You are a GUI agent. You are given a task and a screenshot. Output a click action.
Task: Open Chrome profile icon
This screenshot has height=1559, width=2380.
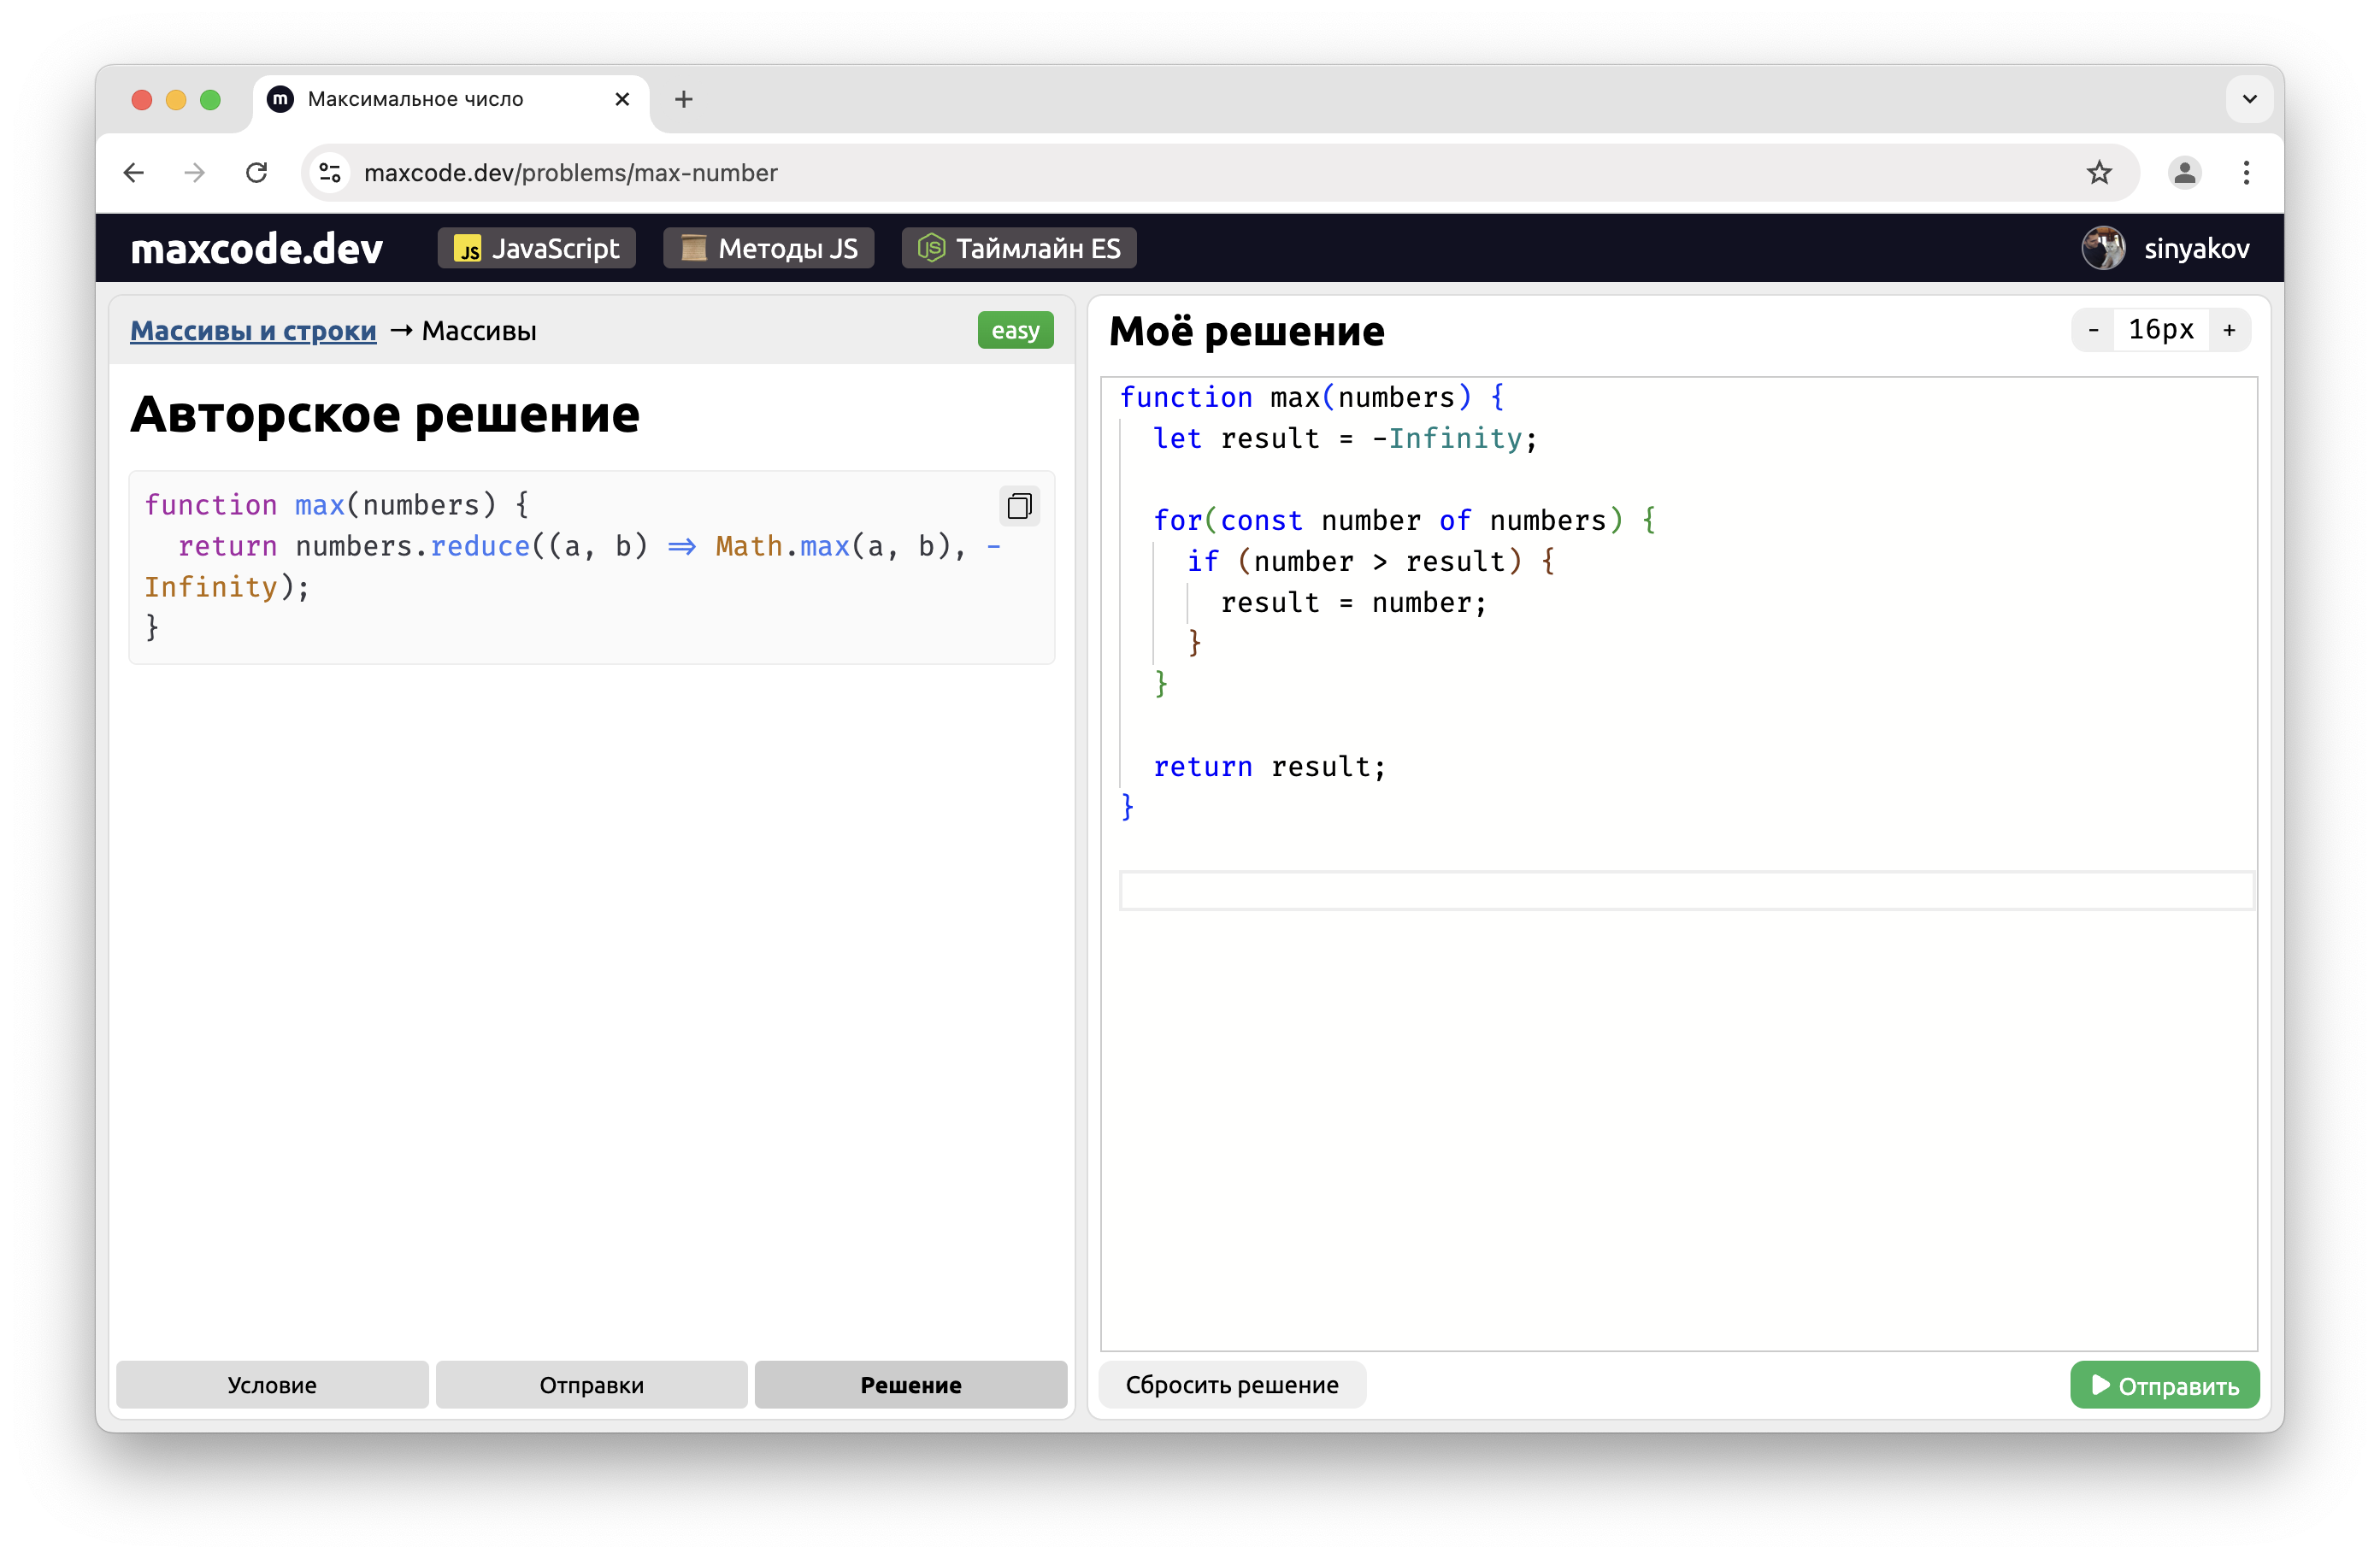[2184, 173]
